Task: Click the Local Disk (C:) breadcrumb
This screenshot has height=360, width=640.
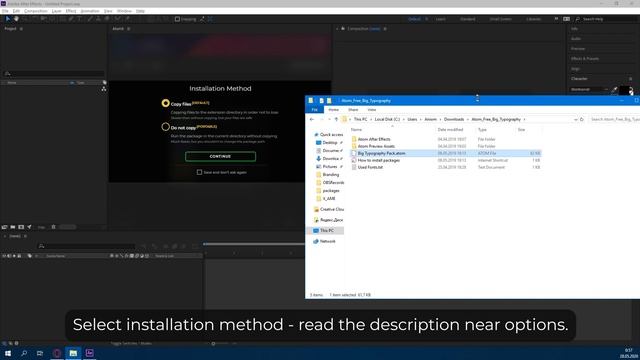Action: click(387, 120)
